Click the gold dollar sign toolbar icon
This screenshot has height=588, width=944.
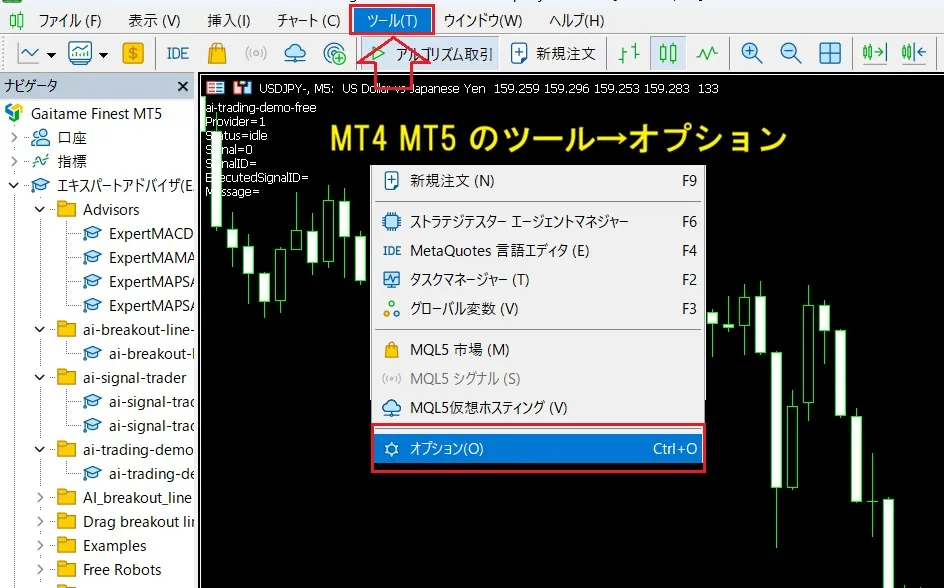[132, 53]
